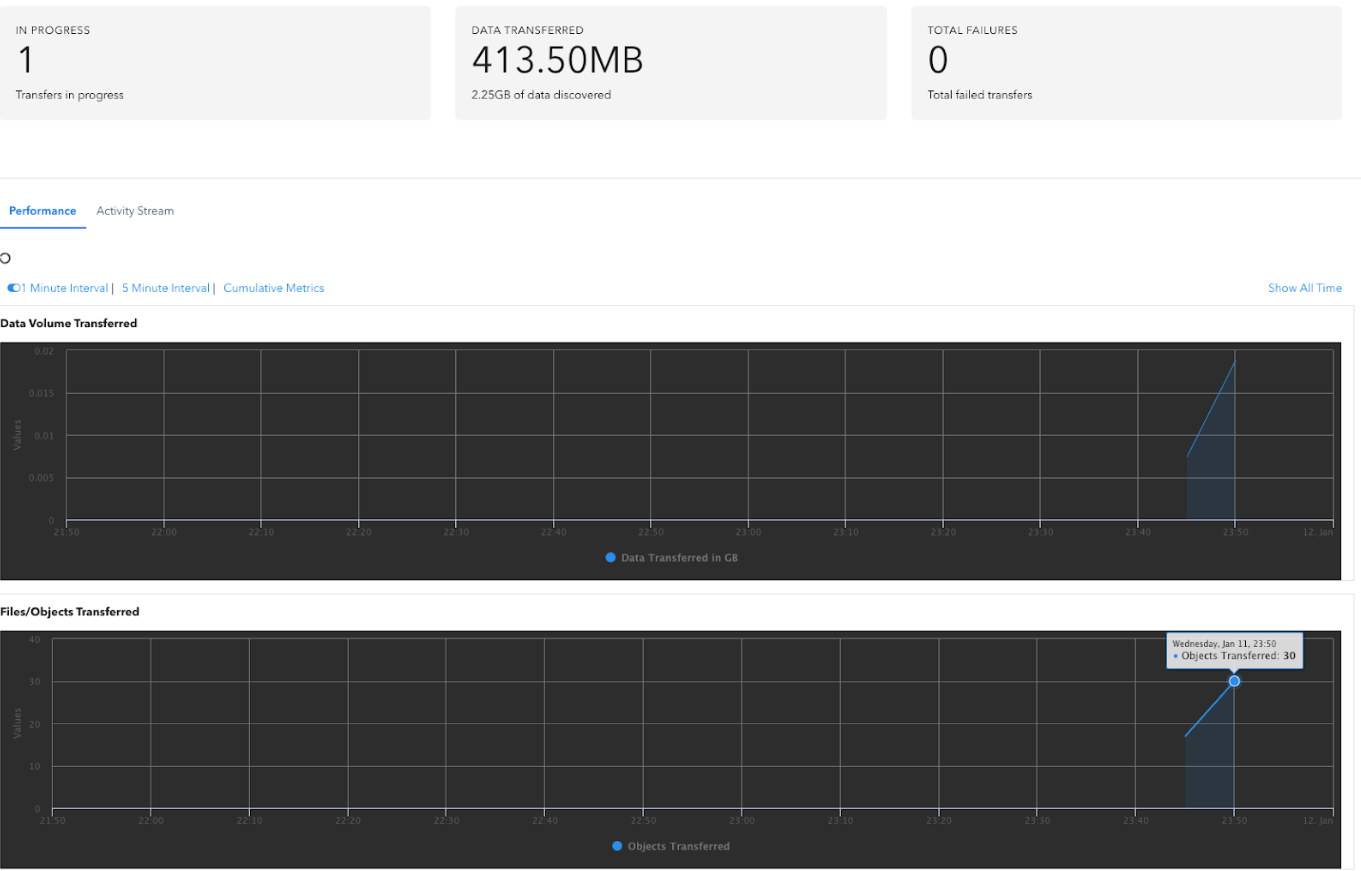The width and height of the screenshot is (1361, 871).
Task: Select the highlighted data point on Objects chart
Action: (1234, 681)
